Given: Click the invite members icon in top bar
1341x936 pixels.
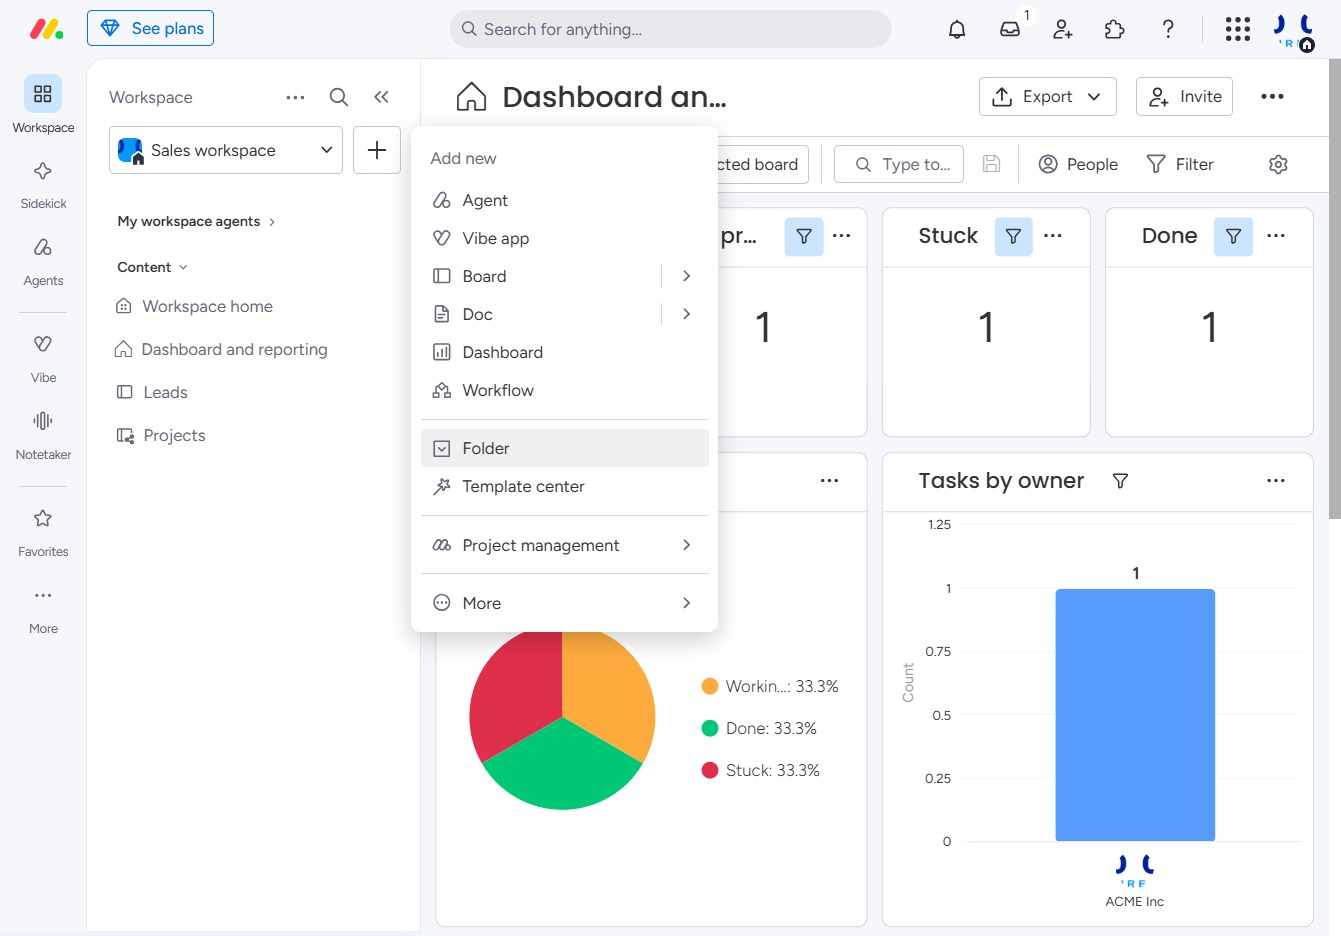Looking at the screenshot, I should pyautogui.click(x=1062, y=29).
